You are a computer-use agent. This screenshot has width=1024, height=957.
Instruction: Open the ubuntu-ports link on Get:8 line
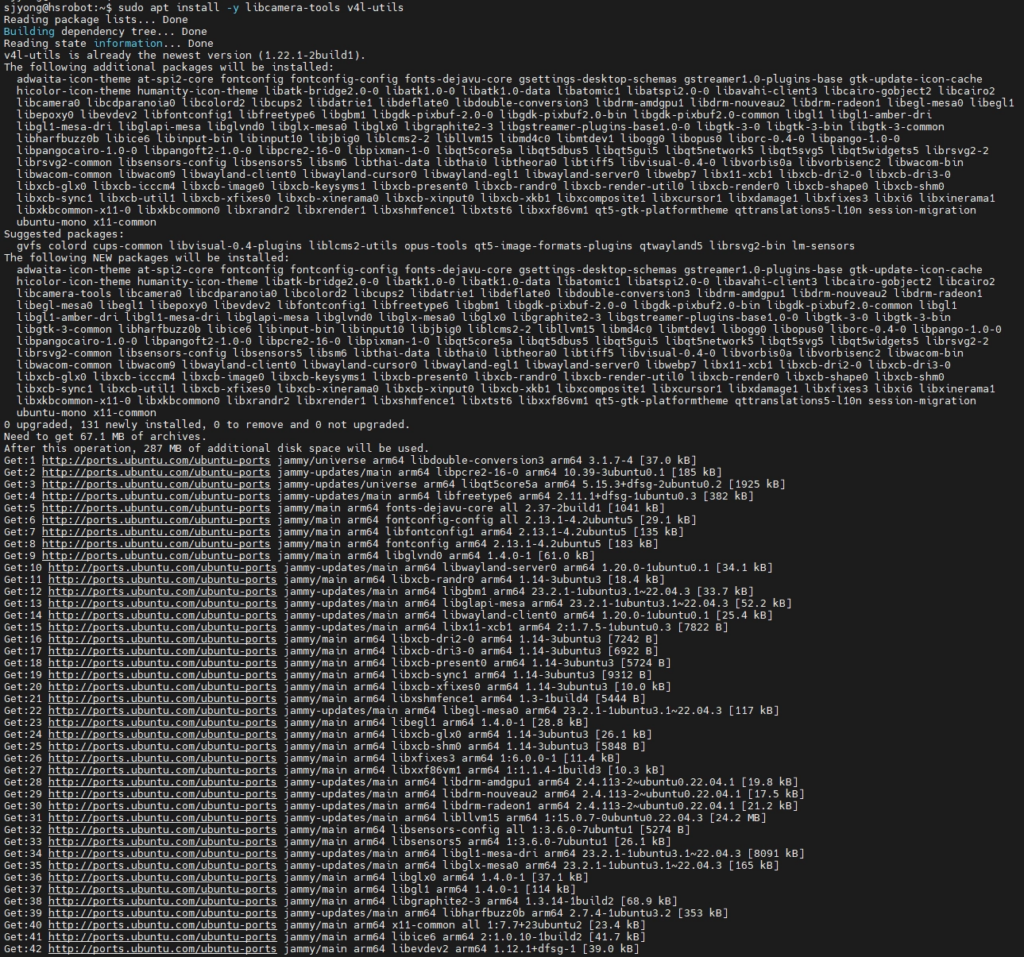(156, 543)
